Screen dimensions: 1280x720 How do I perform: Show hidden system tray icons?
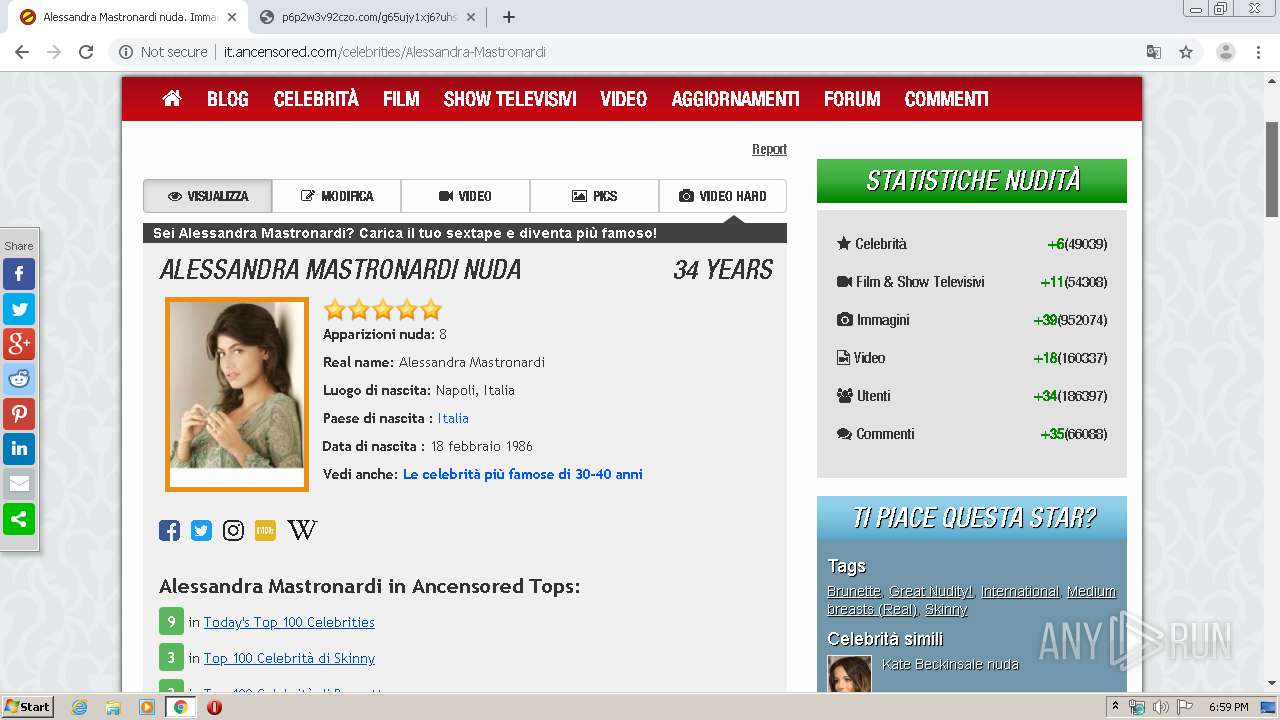coord(1115,707)
